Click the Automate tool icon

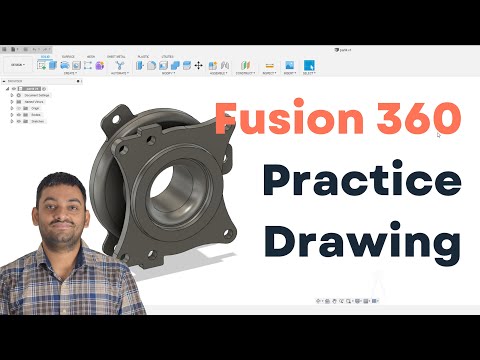tap(119, 65)
